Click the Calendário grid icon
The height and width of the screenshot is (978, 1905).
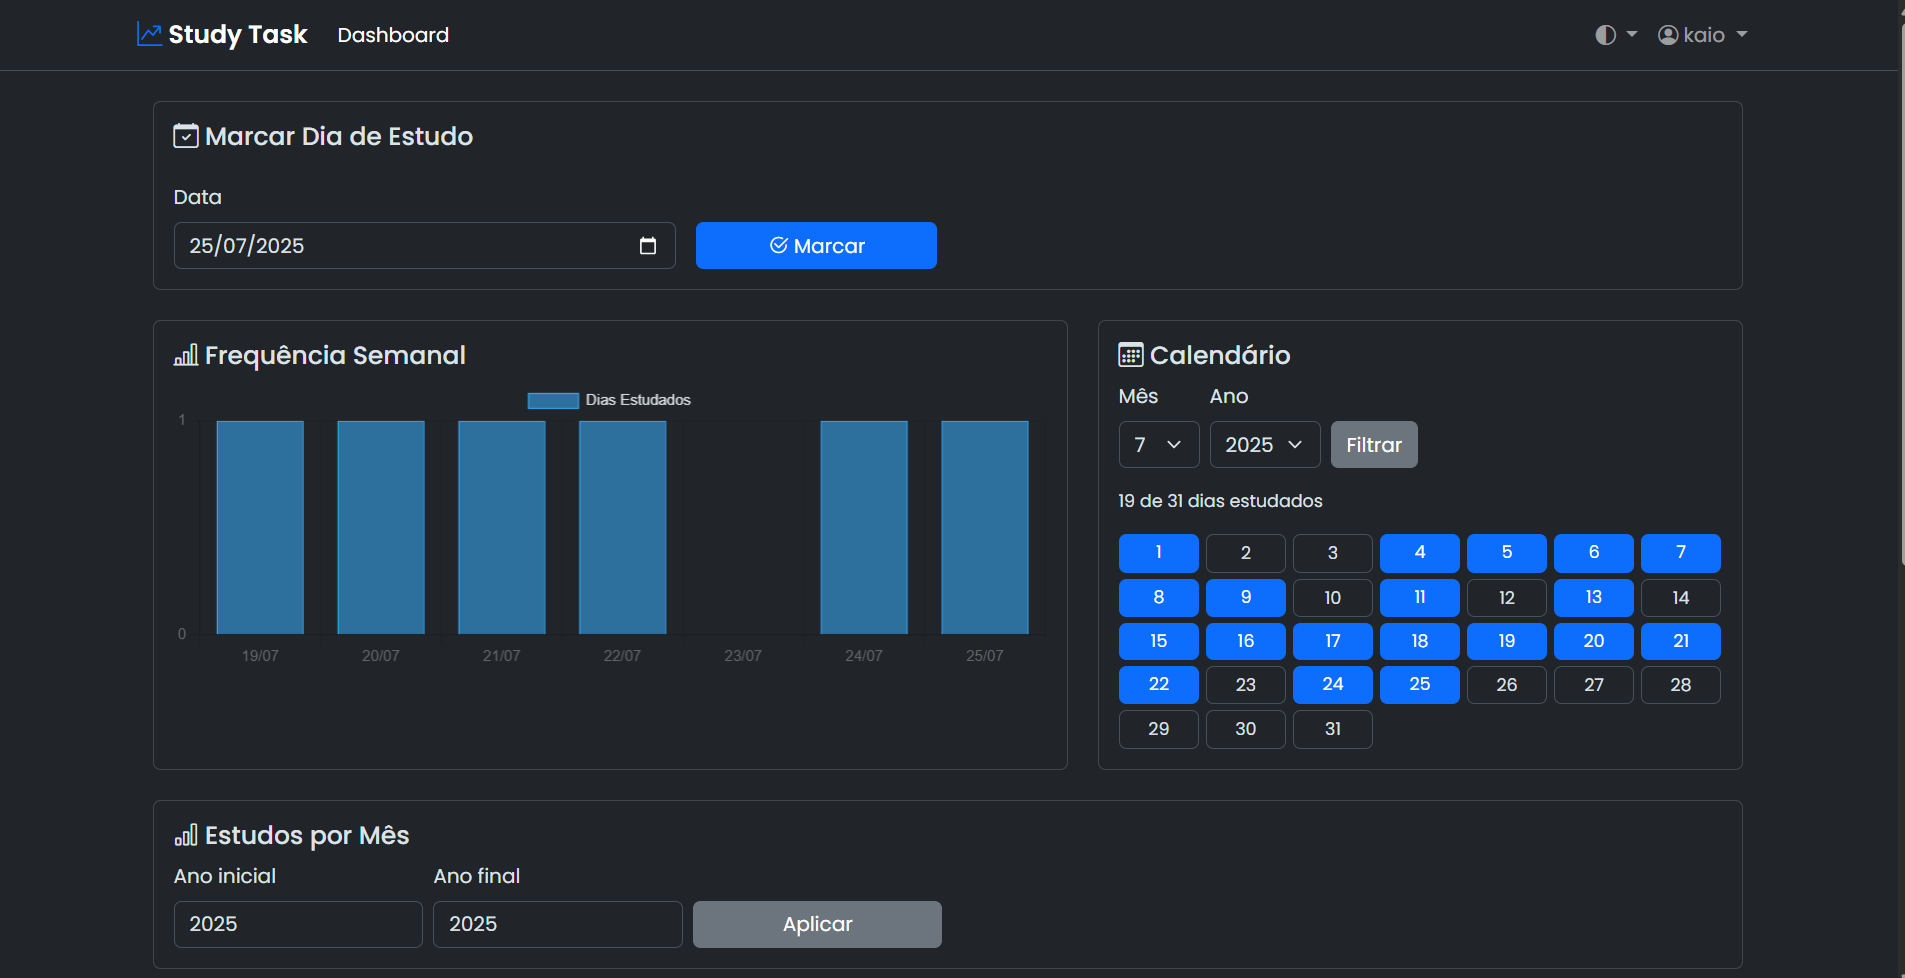pos(1131,355)
